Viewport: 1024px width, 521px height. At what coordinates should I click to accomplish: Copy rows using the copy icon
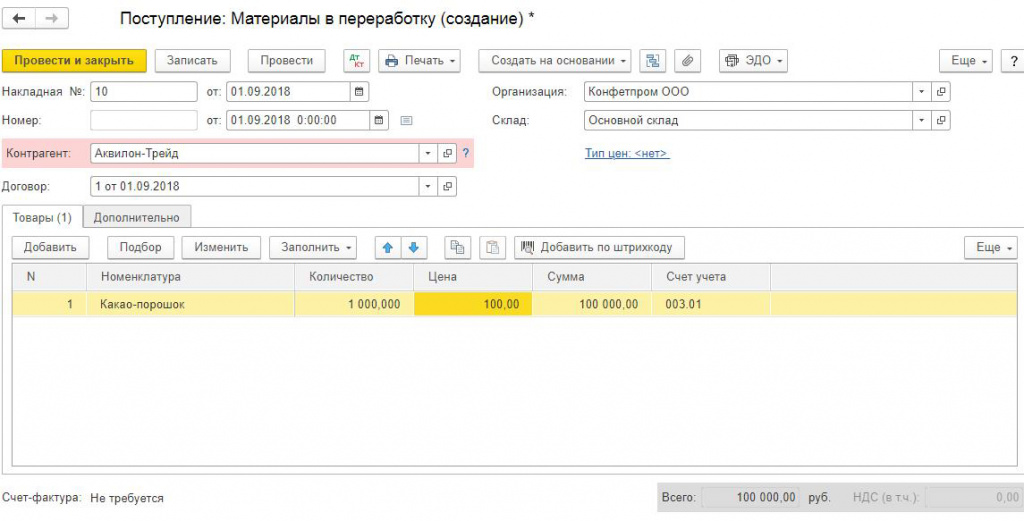[458, 247]
